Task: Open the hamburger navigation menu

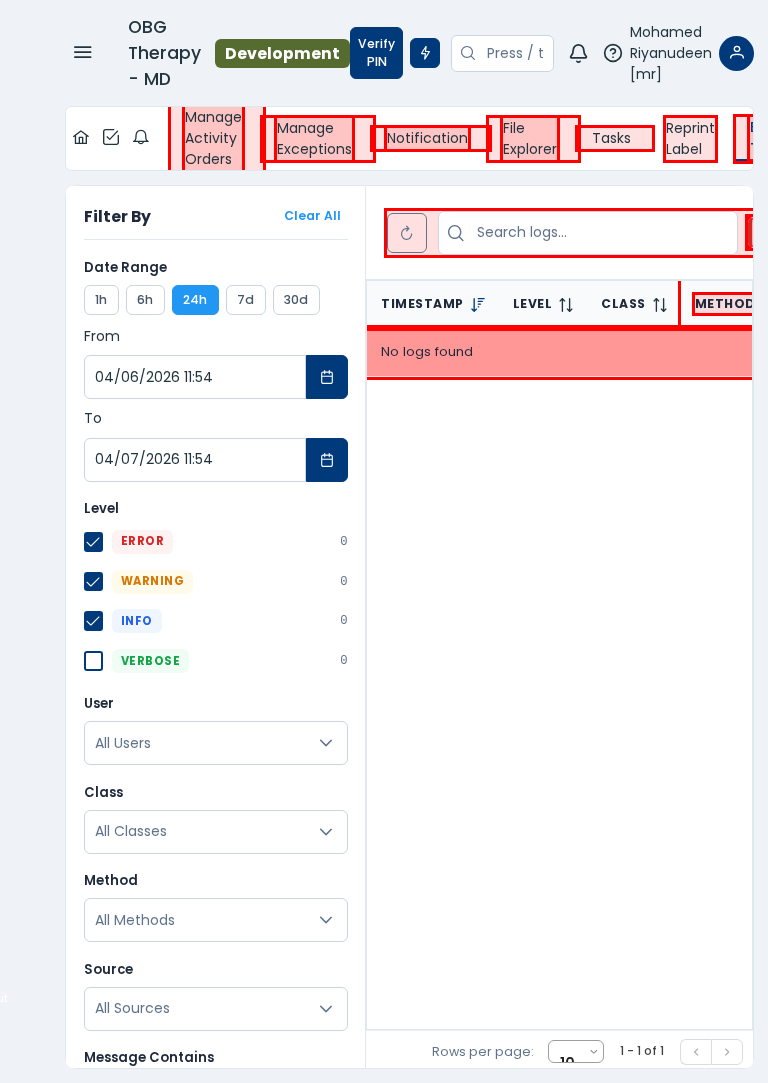Action: click(x=83, y=53)
